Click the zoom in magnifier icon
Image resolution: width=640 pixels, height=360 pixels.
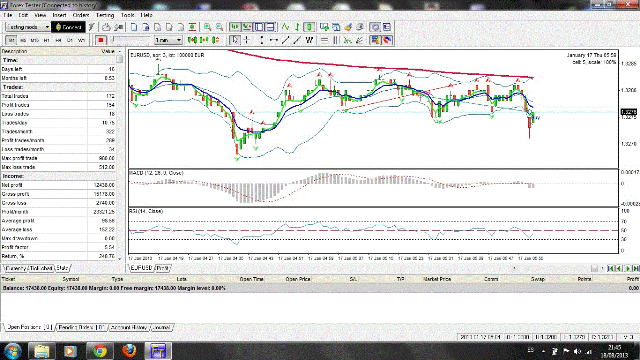point(208,27)
